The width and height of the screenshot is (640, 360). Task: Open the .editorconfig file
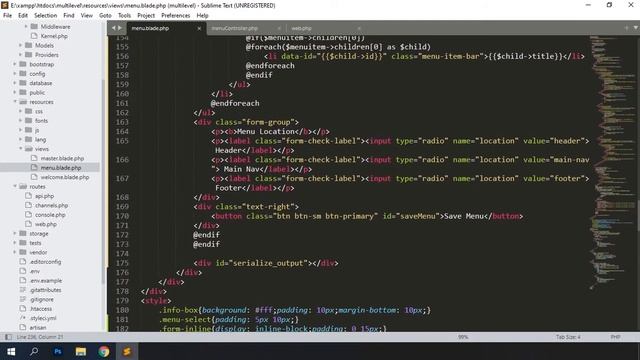45,262
